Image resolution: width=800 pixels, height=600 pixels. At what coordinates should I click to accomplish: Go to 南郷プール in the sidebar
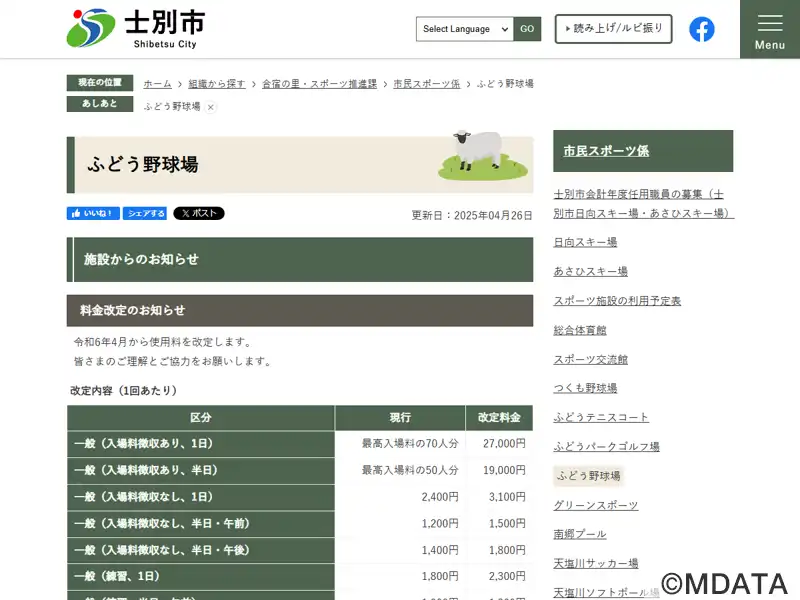tap(580, 534)
